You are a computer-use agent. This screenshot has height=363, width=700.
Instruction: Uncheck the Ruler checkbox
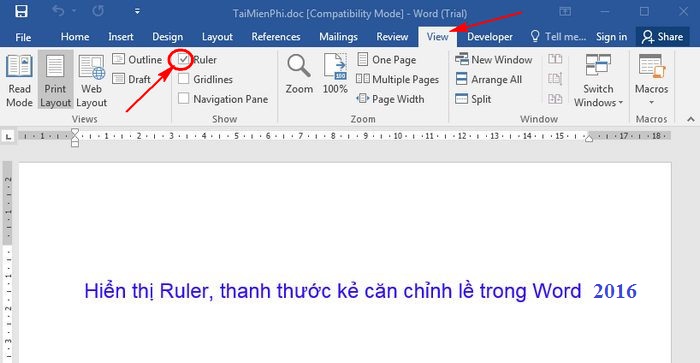183,59
